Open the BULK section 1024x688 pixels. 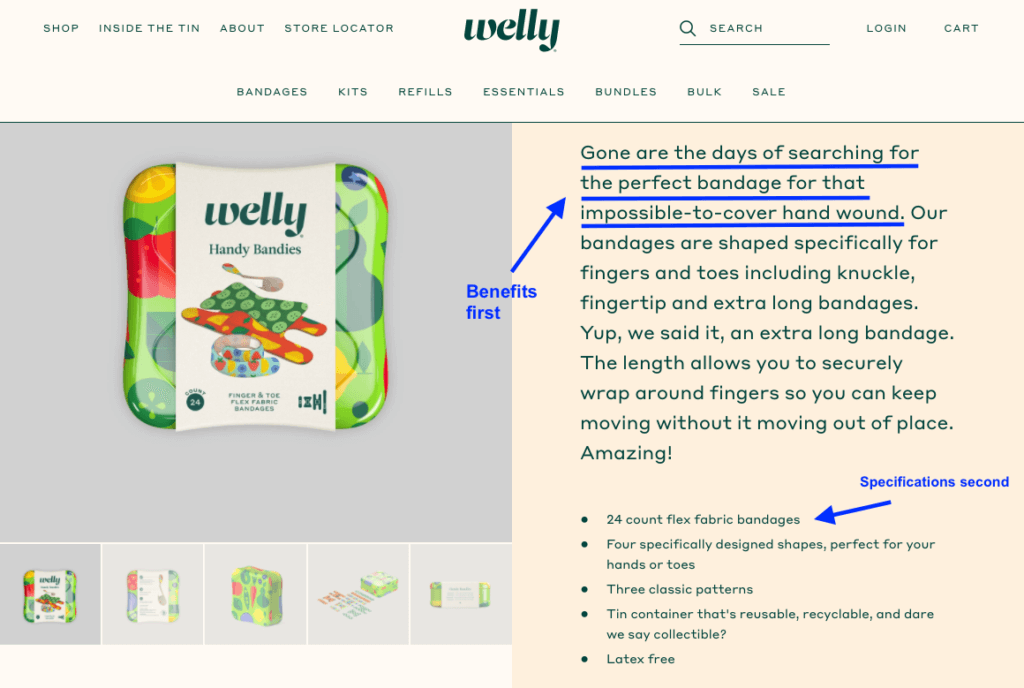(704, 91)
